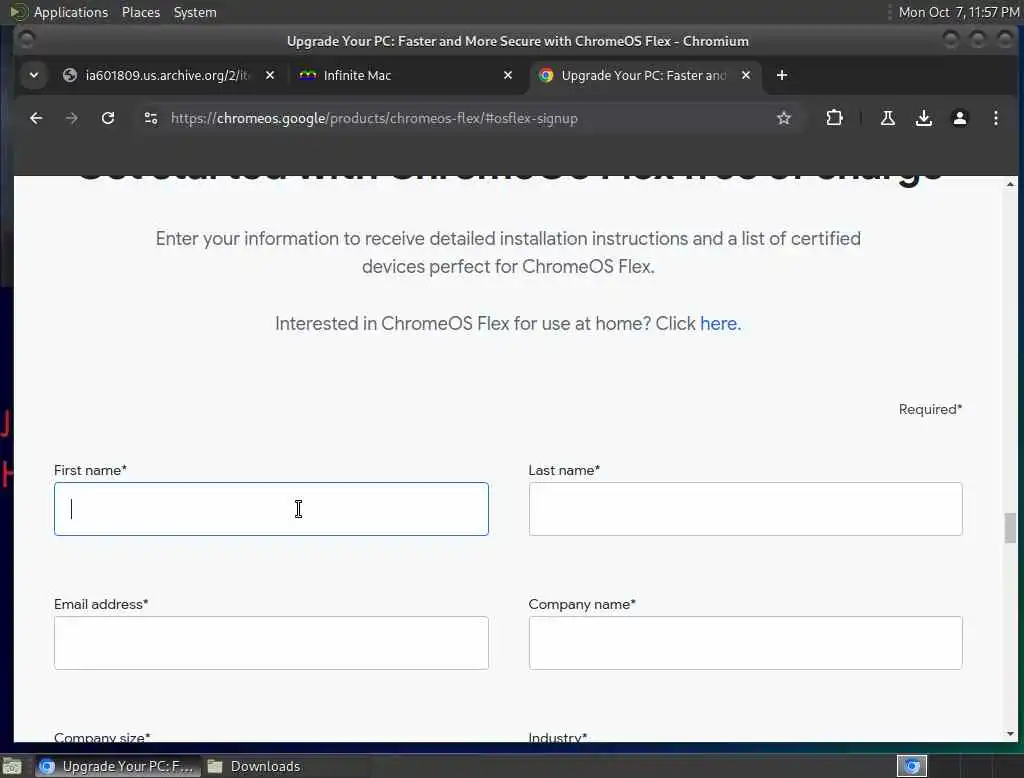The height and width of the screenshot is (778, 1024).
Task: Open the profile avatar menu
Action: click(x=959, y=118)
